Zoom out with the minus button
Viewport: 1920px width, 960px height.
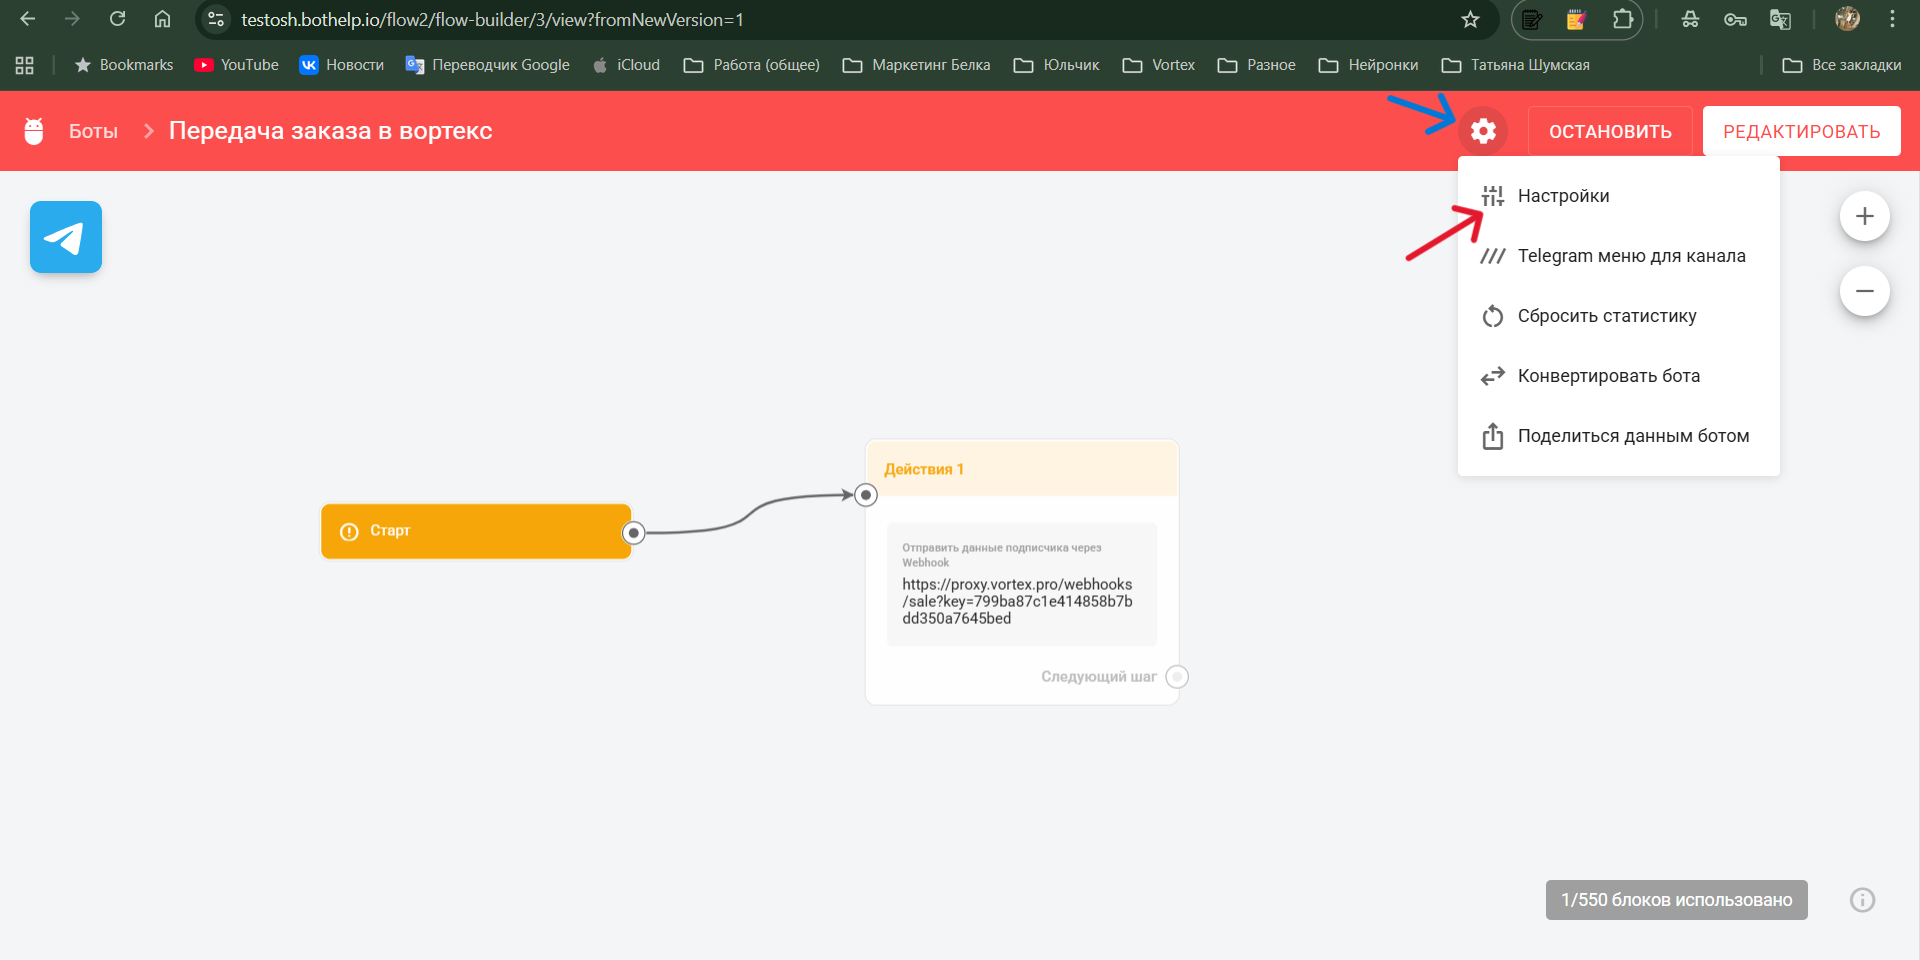(1864, 291)
